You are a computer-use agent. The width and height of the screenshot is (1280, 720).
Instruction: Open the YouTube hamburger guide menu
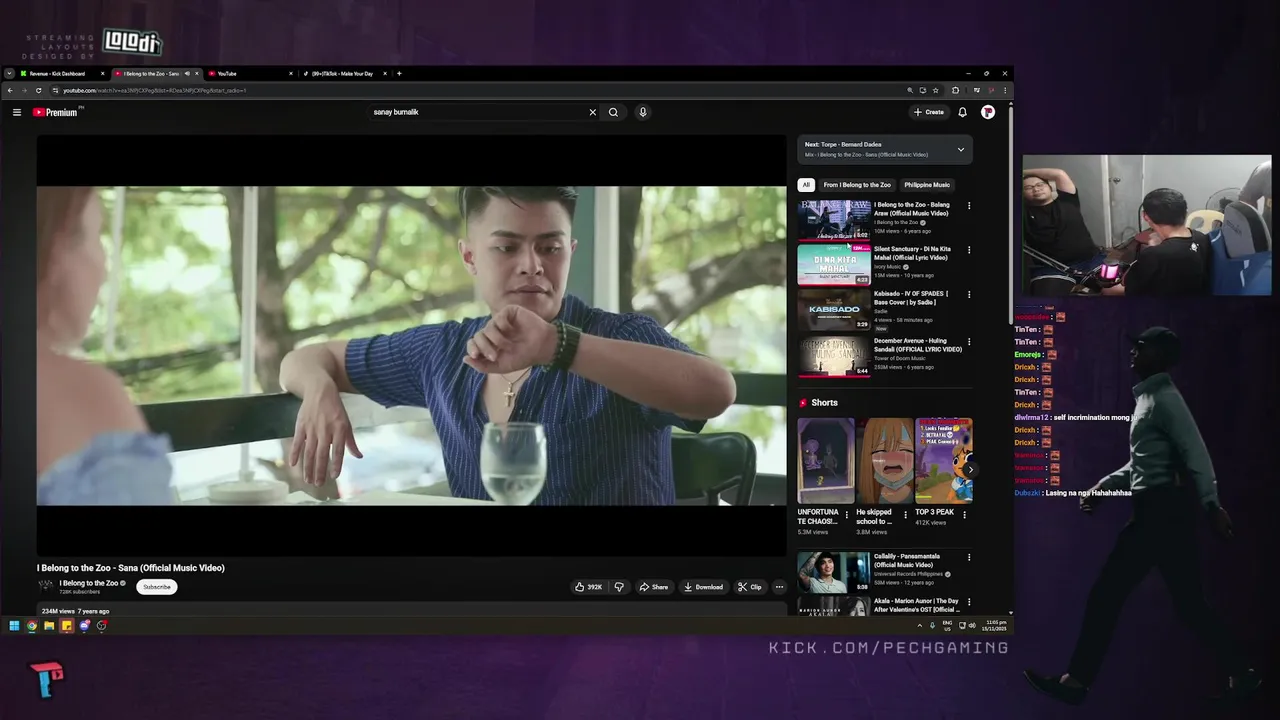click(17, 112)
